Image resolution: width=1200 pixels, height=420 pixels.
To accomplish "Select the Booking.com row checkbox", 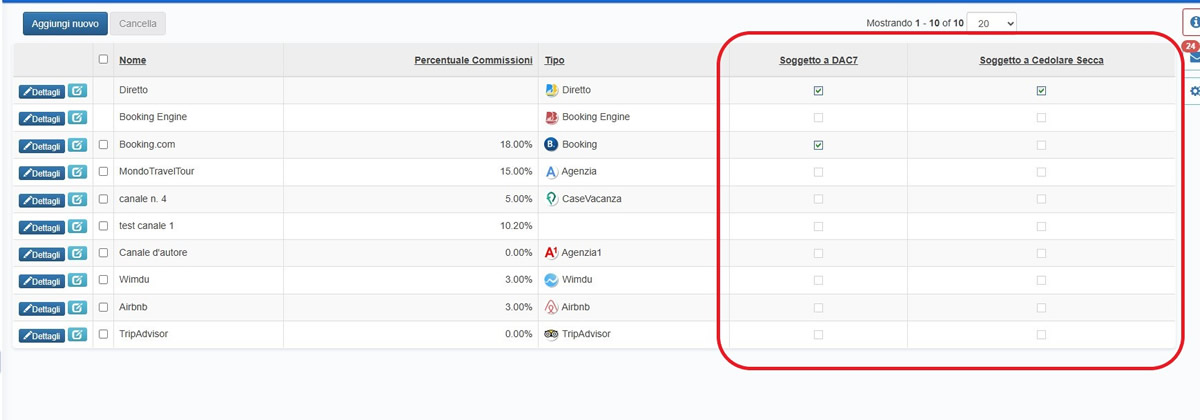I will pos(103,145).
